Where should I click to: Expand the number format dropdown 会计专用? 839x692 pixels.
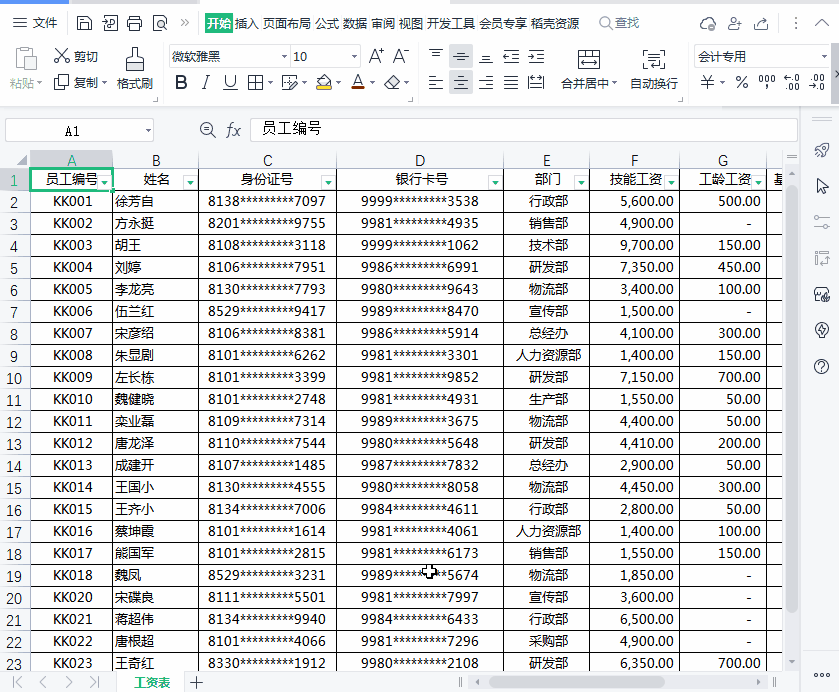click(x=823, y=57)
